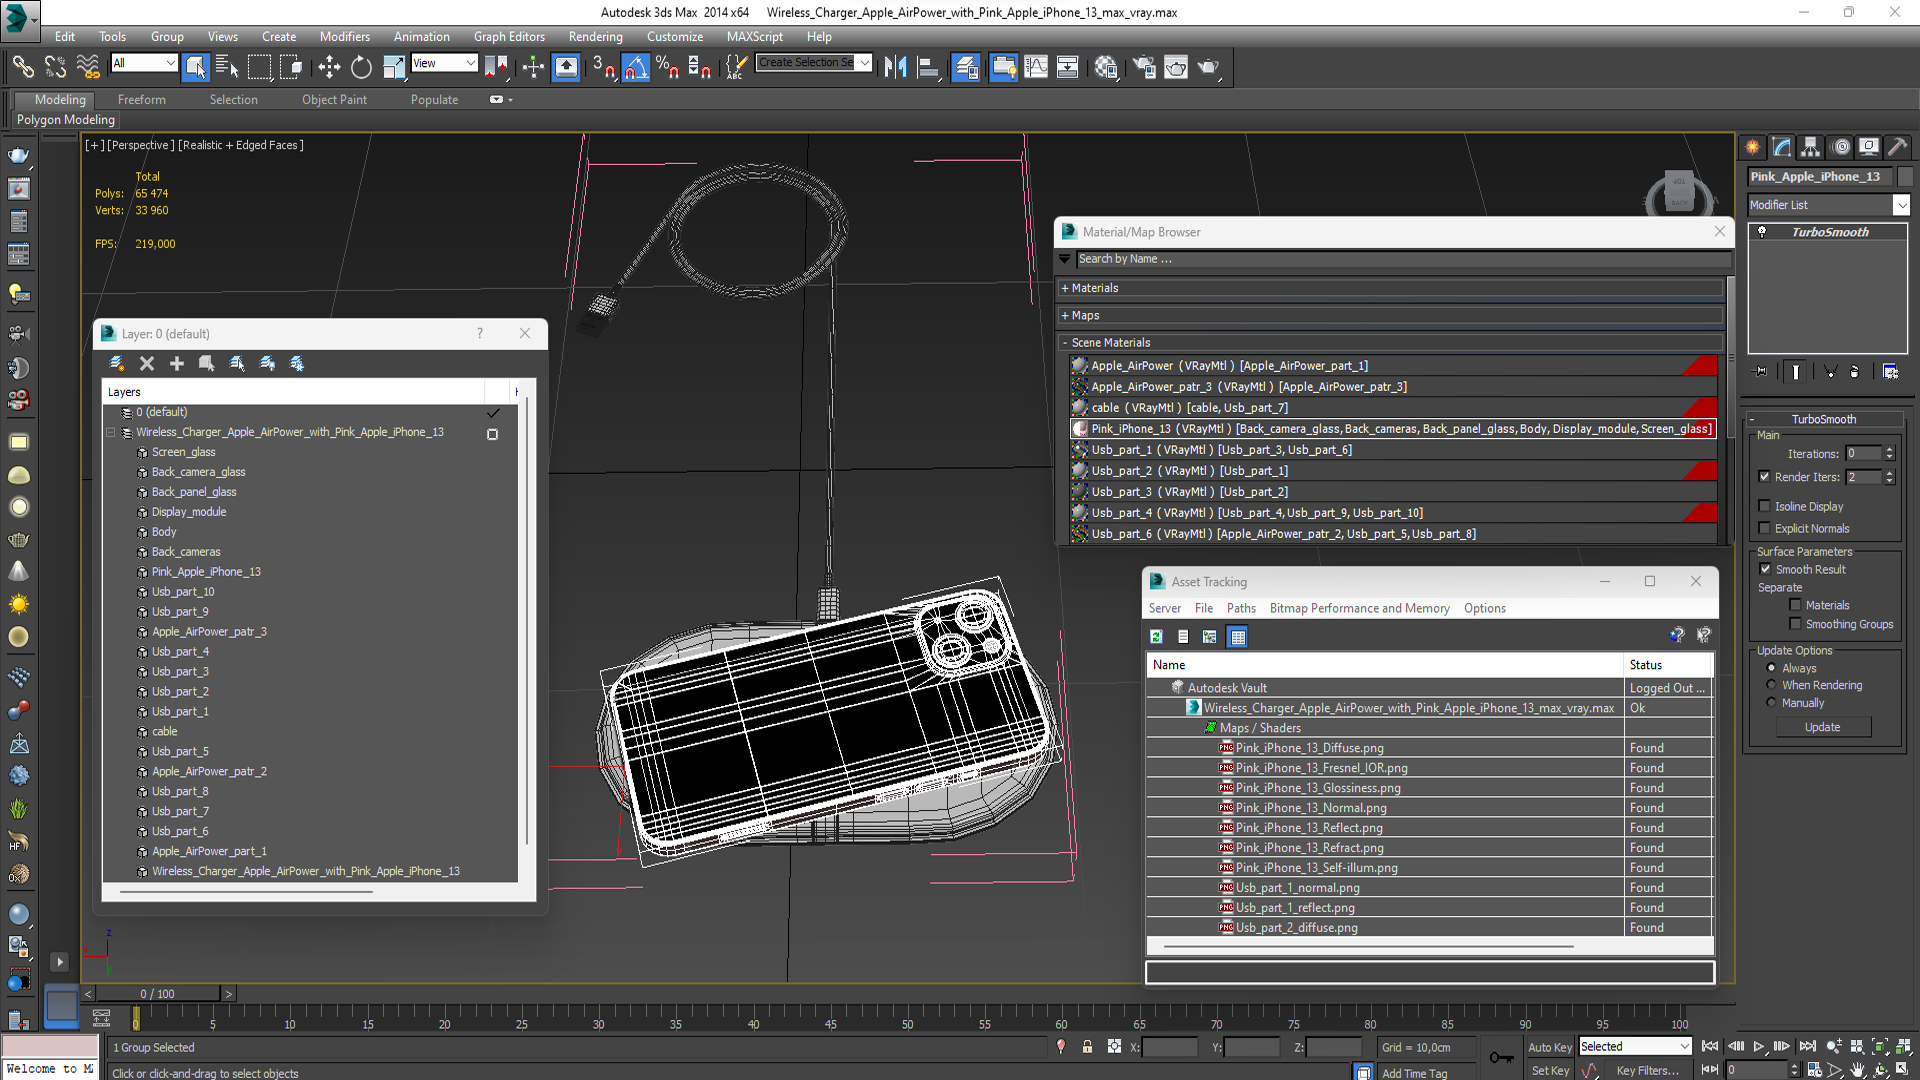Collapse the Scene Materials group
Screen dimensions: 1920x1080
point(1066,342)
